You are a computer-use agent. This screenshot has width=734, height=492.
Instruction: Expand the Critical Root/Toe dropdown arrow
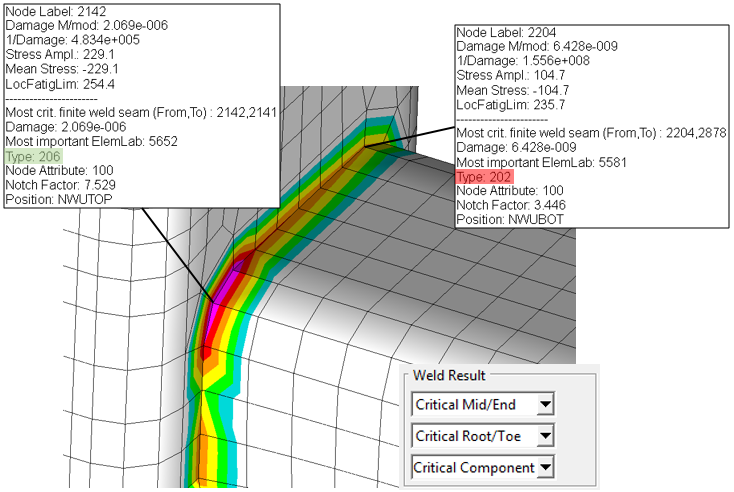pyautogui.click(x=545, y=436)
